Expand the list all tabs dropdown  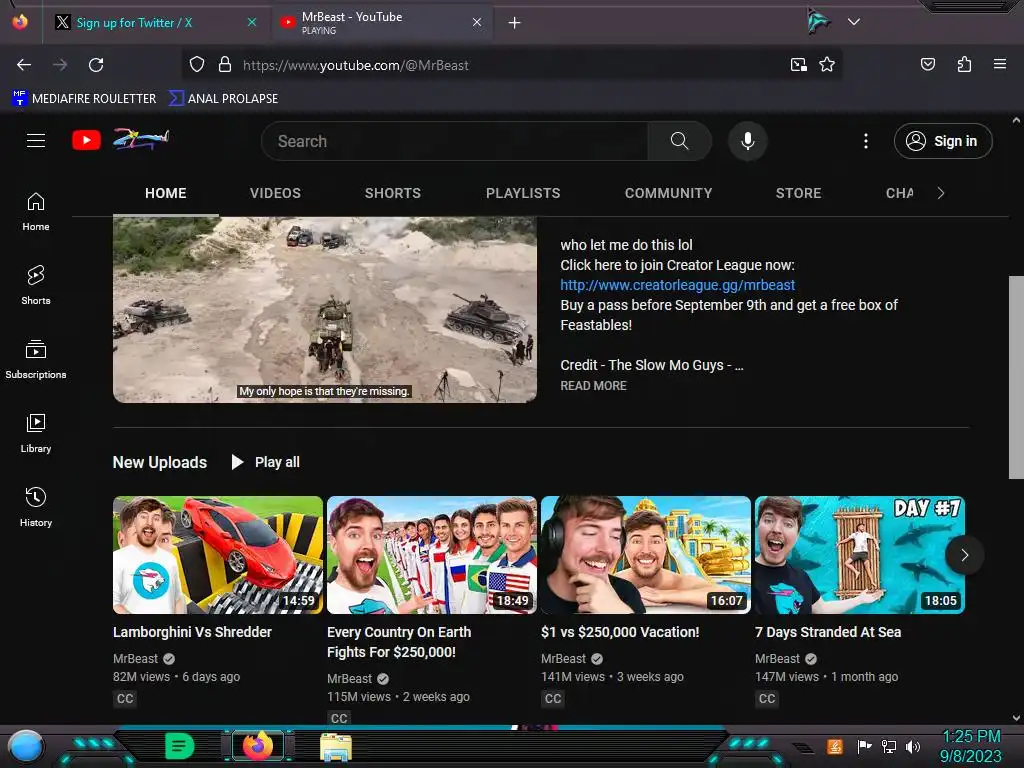click(x=854, y=22)
